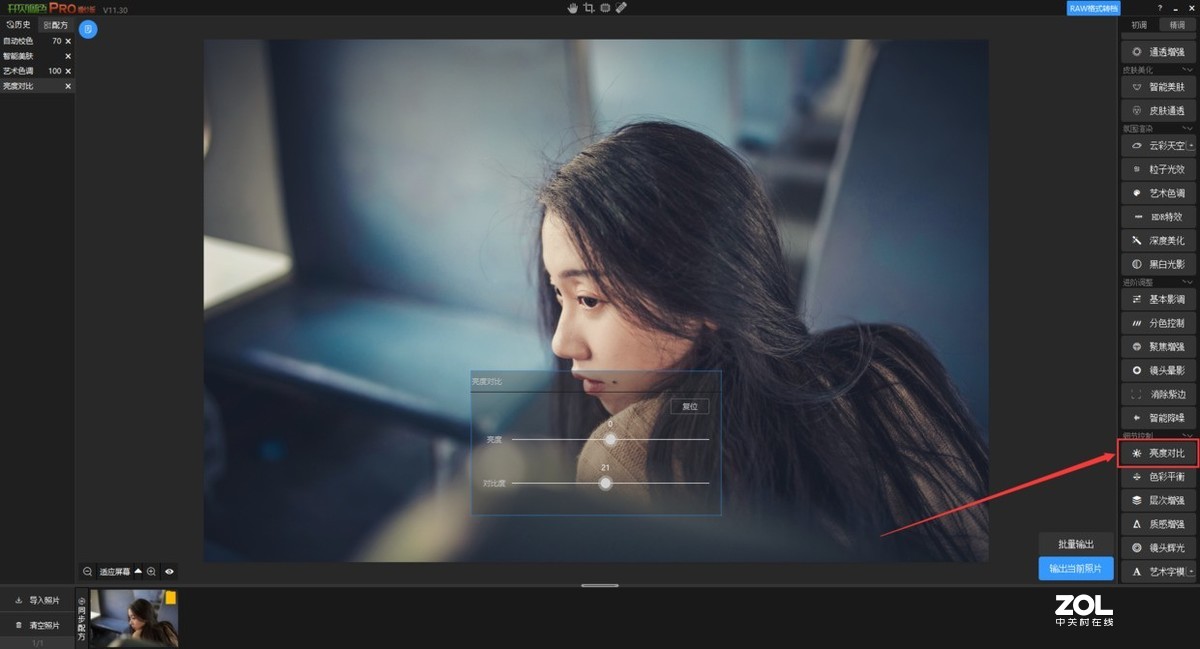This screenshot has width=1200, height=649.
Task: Toggle the eye preview compare icon
Action: click(169, 572)
